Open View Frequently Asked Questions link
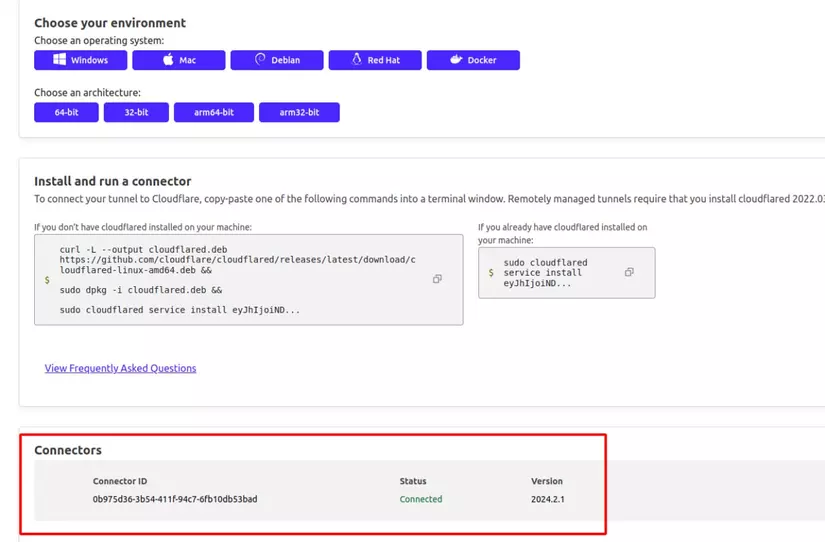The height and width of the screenshot is (542, 825). coord(120,368)
